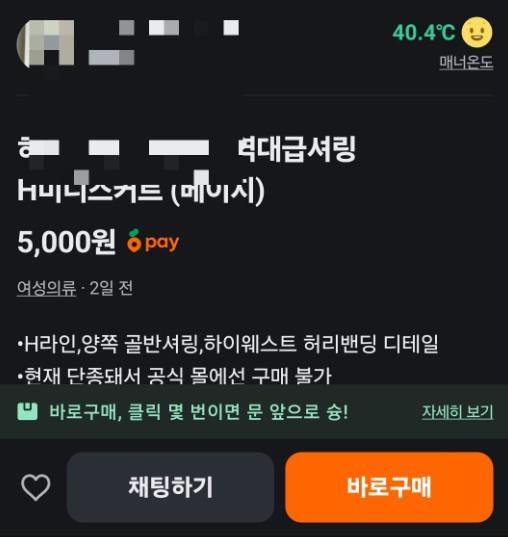Click the 5,000원 price text

[66, 242]
